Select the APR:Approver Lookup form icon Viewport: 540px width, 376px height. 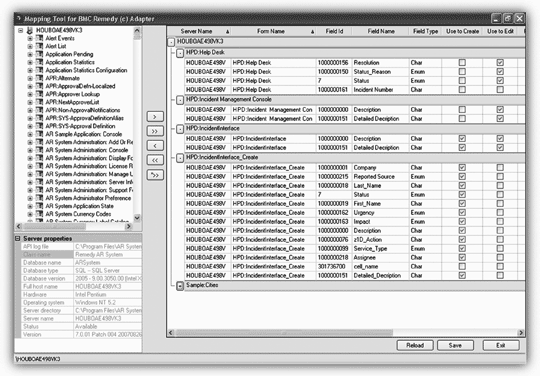click(40, 94)
